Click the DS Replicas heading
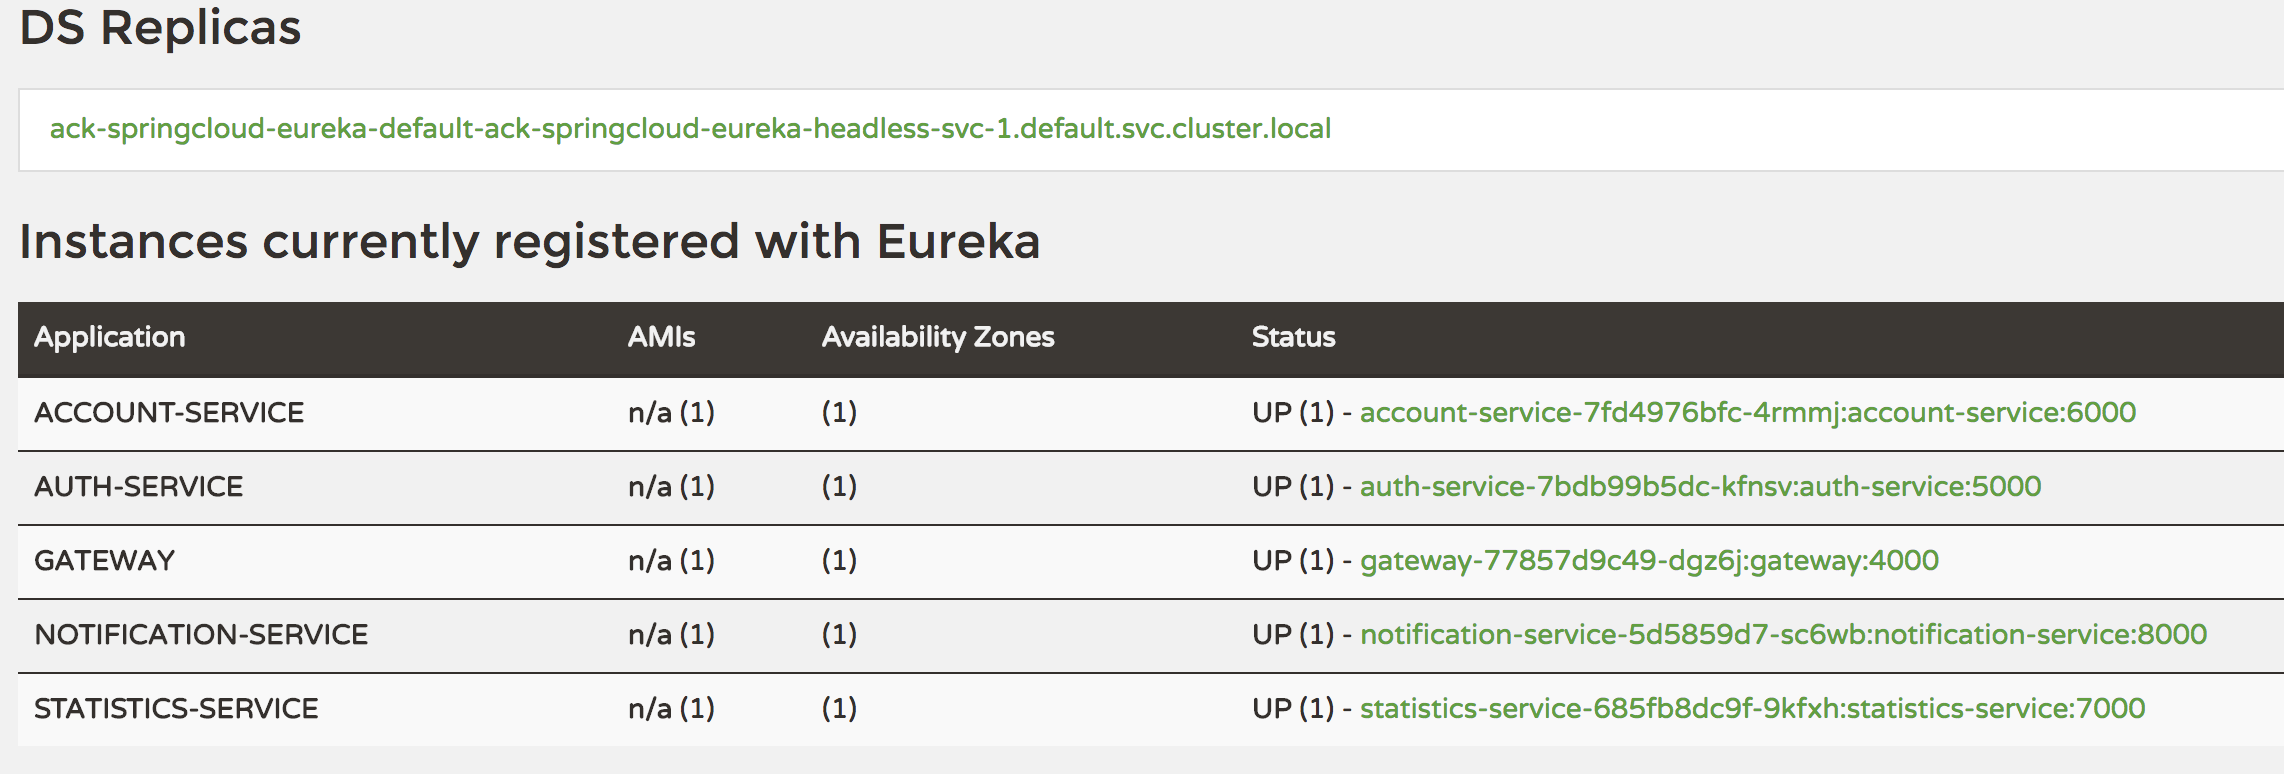Screen dimensions: 2284x774 pyautogui.click(x=160, y=28)
